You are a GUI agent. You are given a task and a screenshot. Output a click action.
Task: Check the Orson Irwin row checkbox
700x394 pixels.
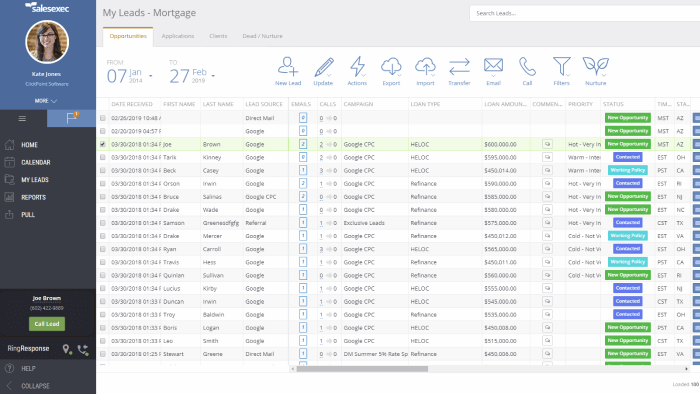point(103,183)
